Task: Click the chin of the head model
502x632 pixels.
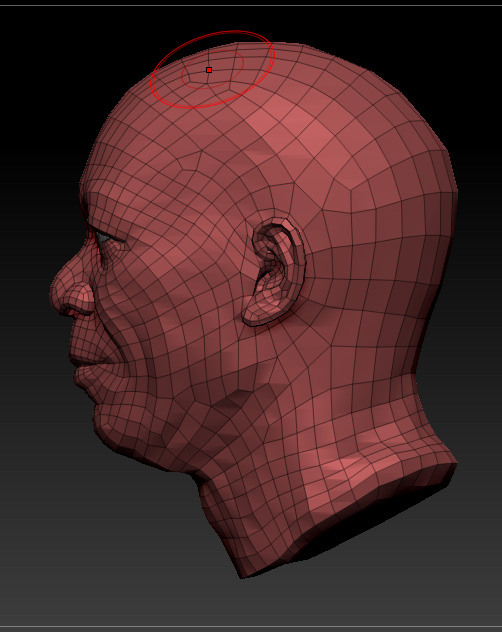Action: pyautogui.click(x=106, y=431)
